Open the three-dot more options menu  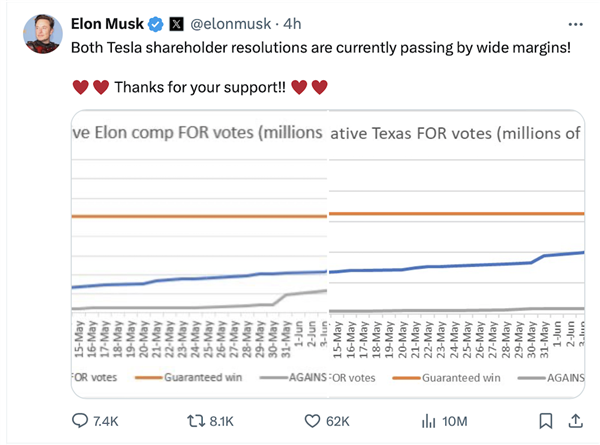[x=574, y=23]
